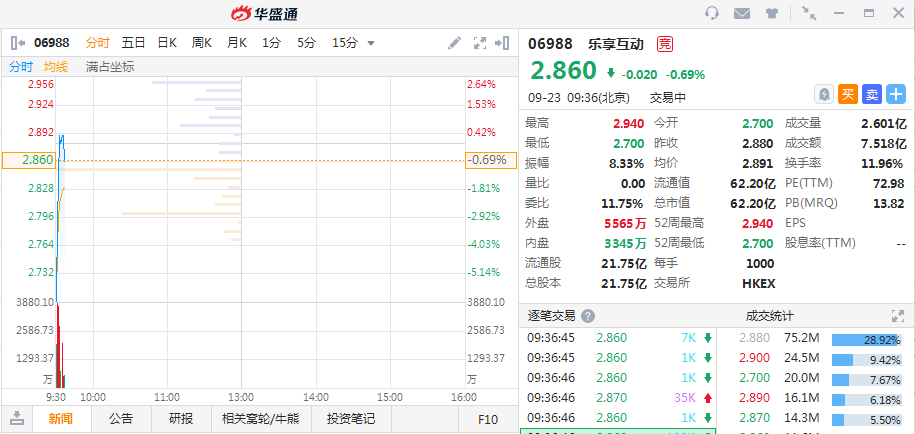This screenshot has height=434, width=915.
Task: Click the shrink window arrows icon
Action: pos(809,13)
